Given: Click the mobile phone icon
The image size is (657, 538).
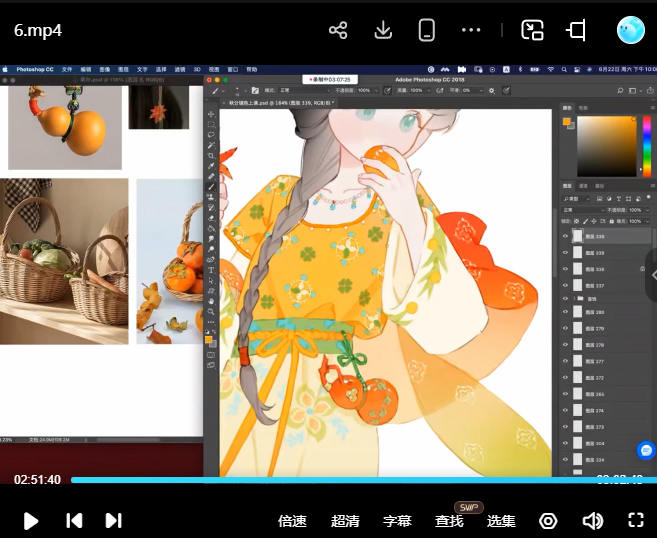Looking at the screenshot, I should pyautogui.click(x=427, y=30).
